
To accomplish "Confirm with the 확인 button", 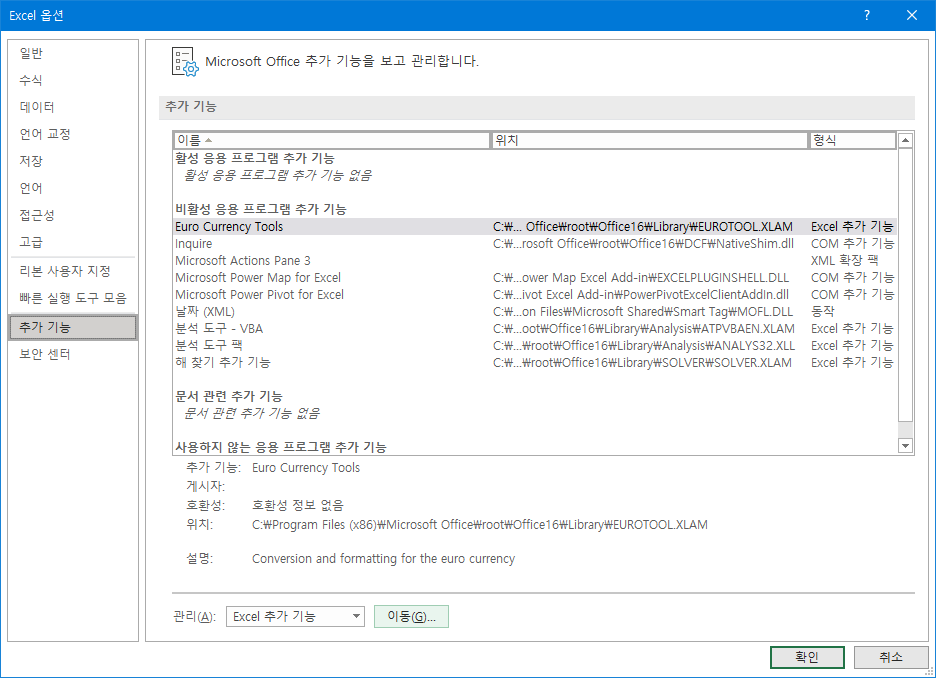I will (x=807, y=657).
